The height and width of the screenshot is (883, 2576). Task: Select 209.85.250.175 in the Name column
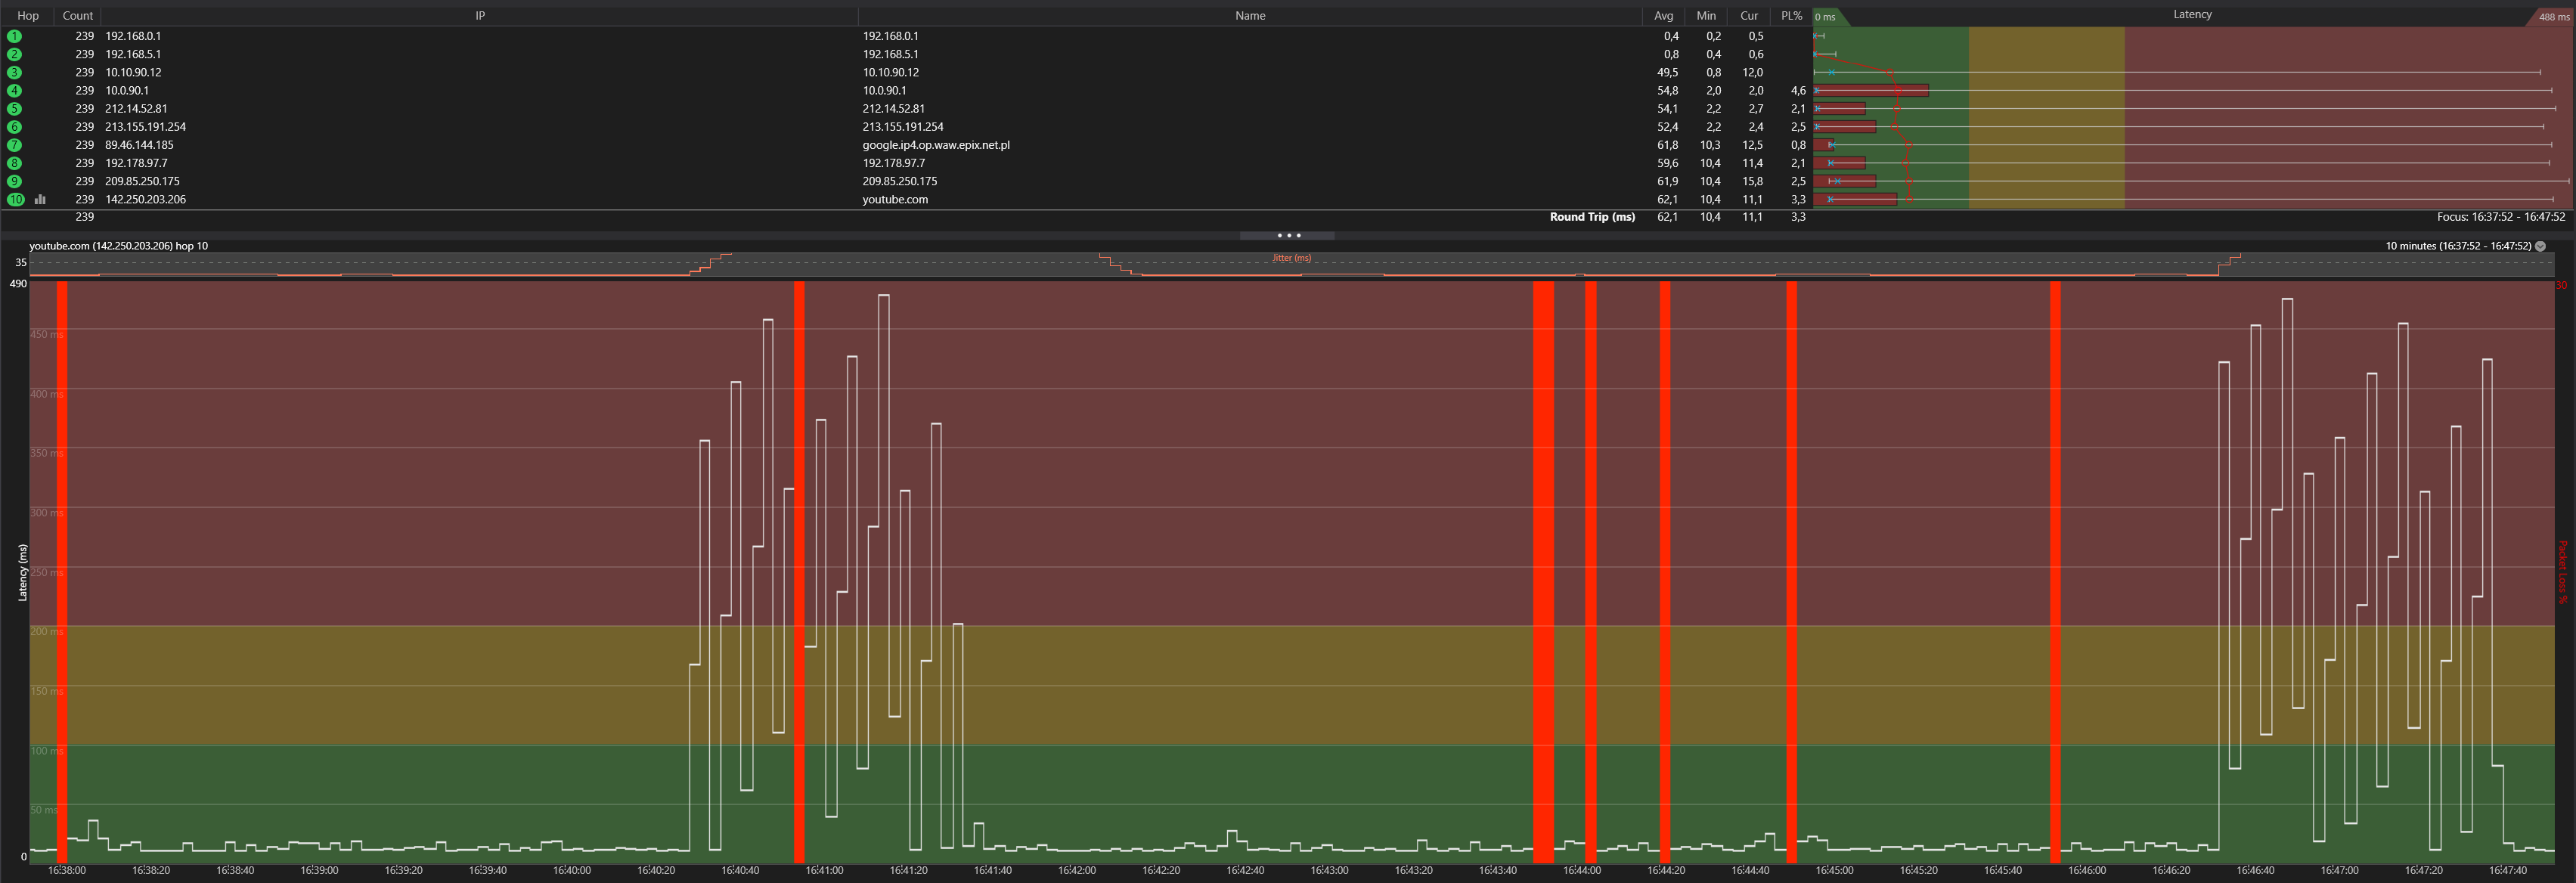click(900, 181)
